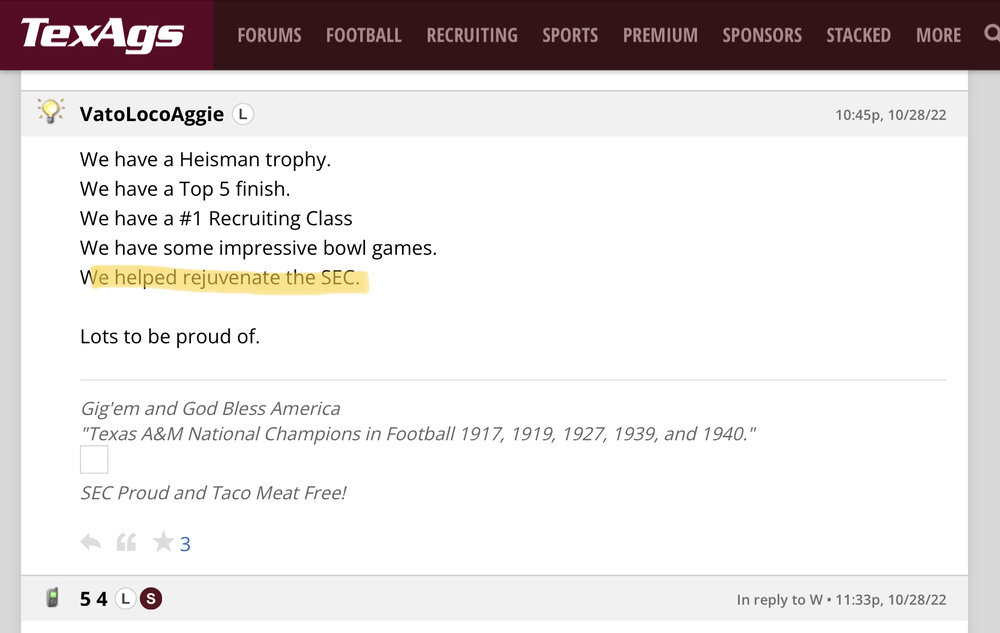Open the Sponsors page
The height and width of the screenshot is (633, 1000).
coord(762,35)
